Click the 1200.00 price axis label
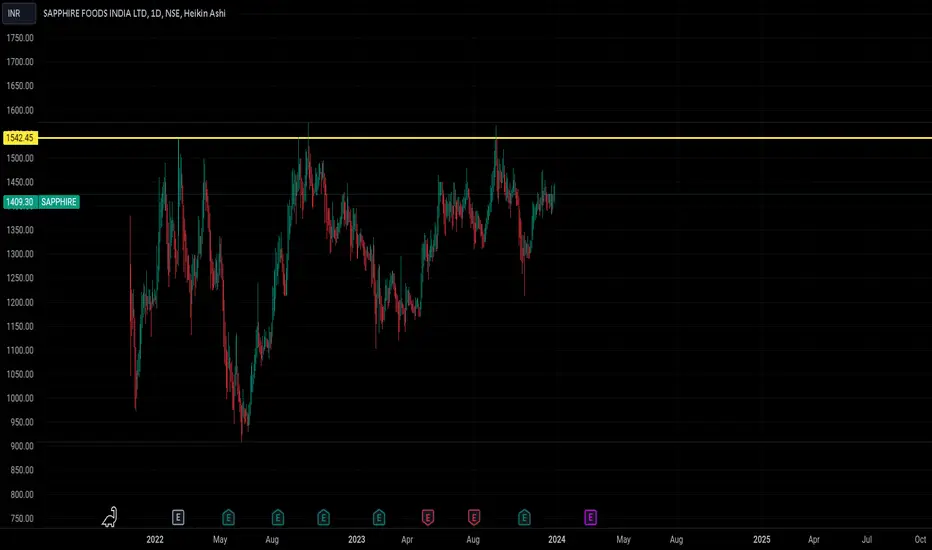The width and height of the screenshot is (932, 550). pos(20,302)
